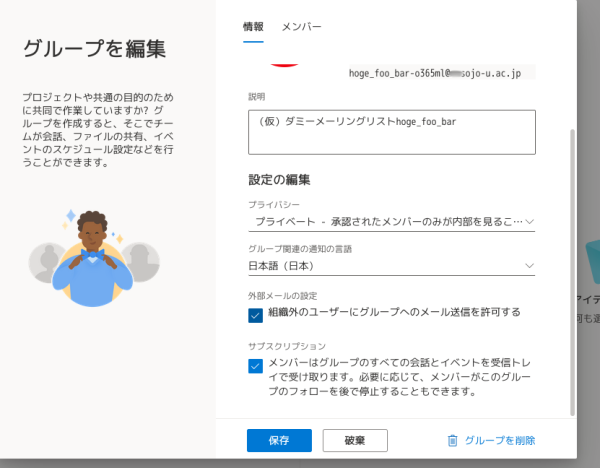Click the vertical scrollbar of the form

pos(571,270)
